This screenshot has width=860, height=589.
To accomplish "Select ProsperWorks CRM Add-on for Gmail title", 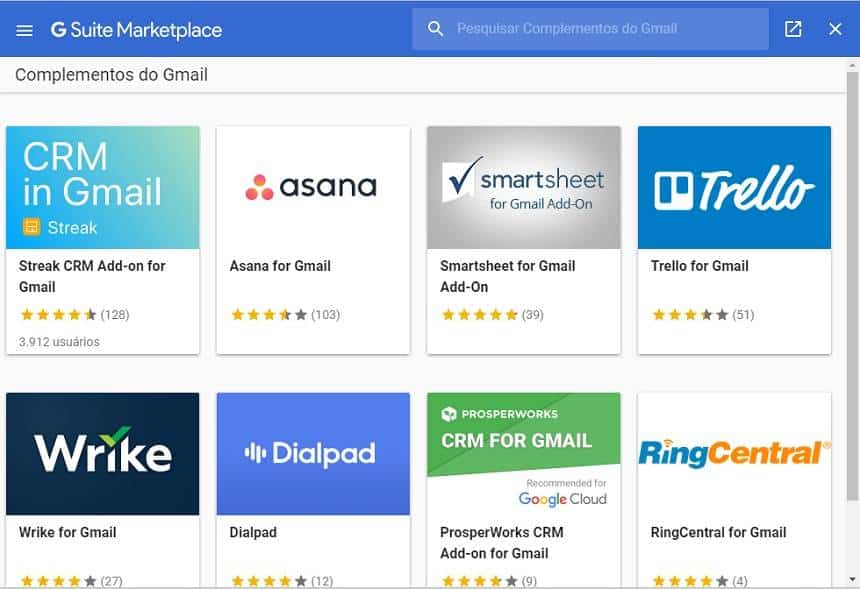I will pos(502,543).
